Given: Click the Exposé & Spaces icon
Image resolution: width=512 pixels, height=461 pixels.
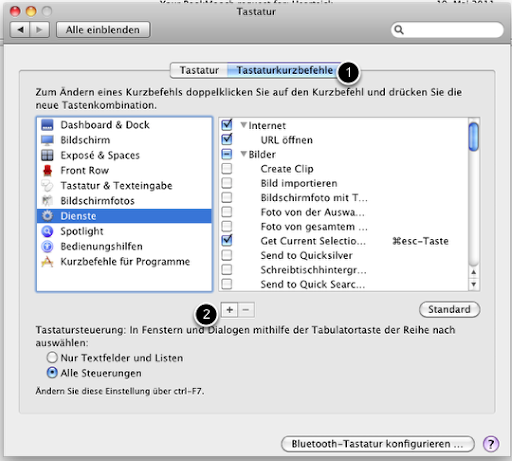Looking at the screenshot, I should [47, 155].
